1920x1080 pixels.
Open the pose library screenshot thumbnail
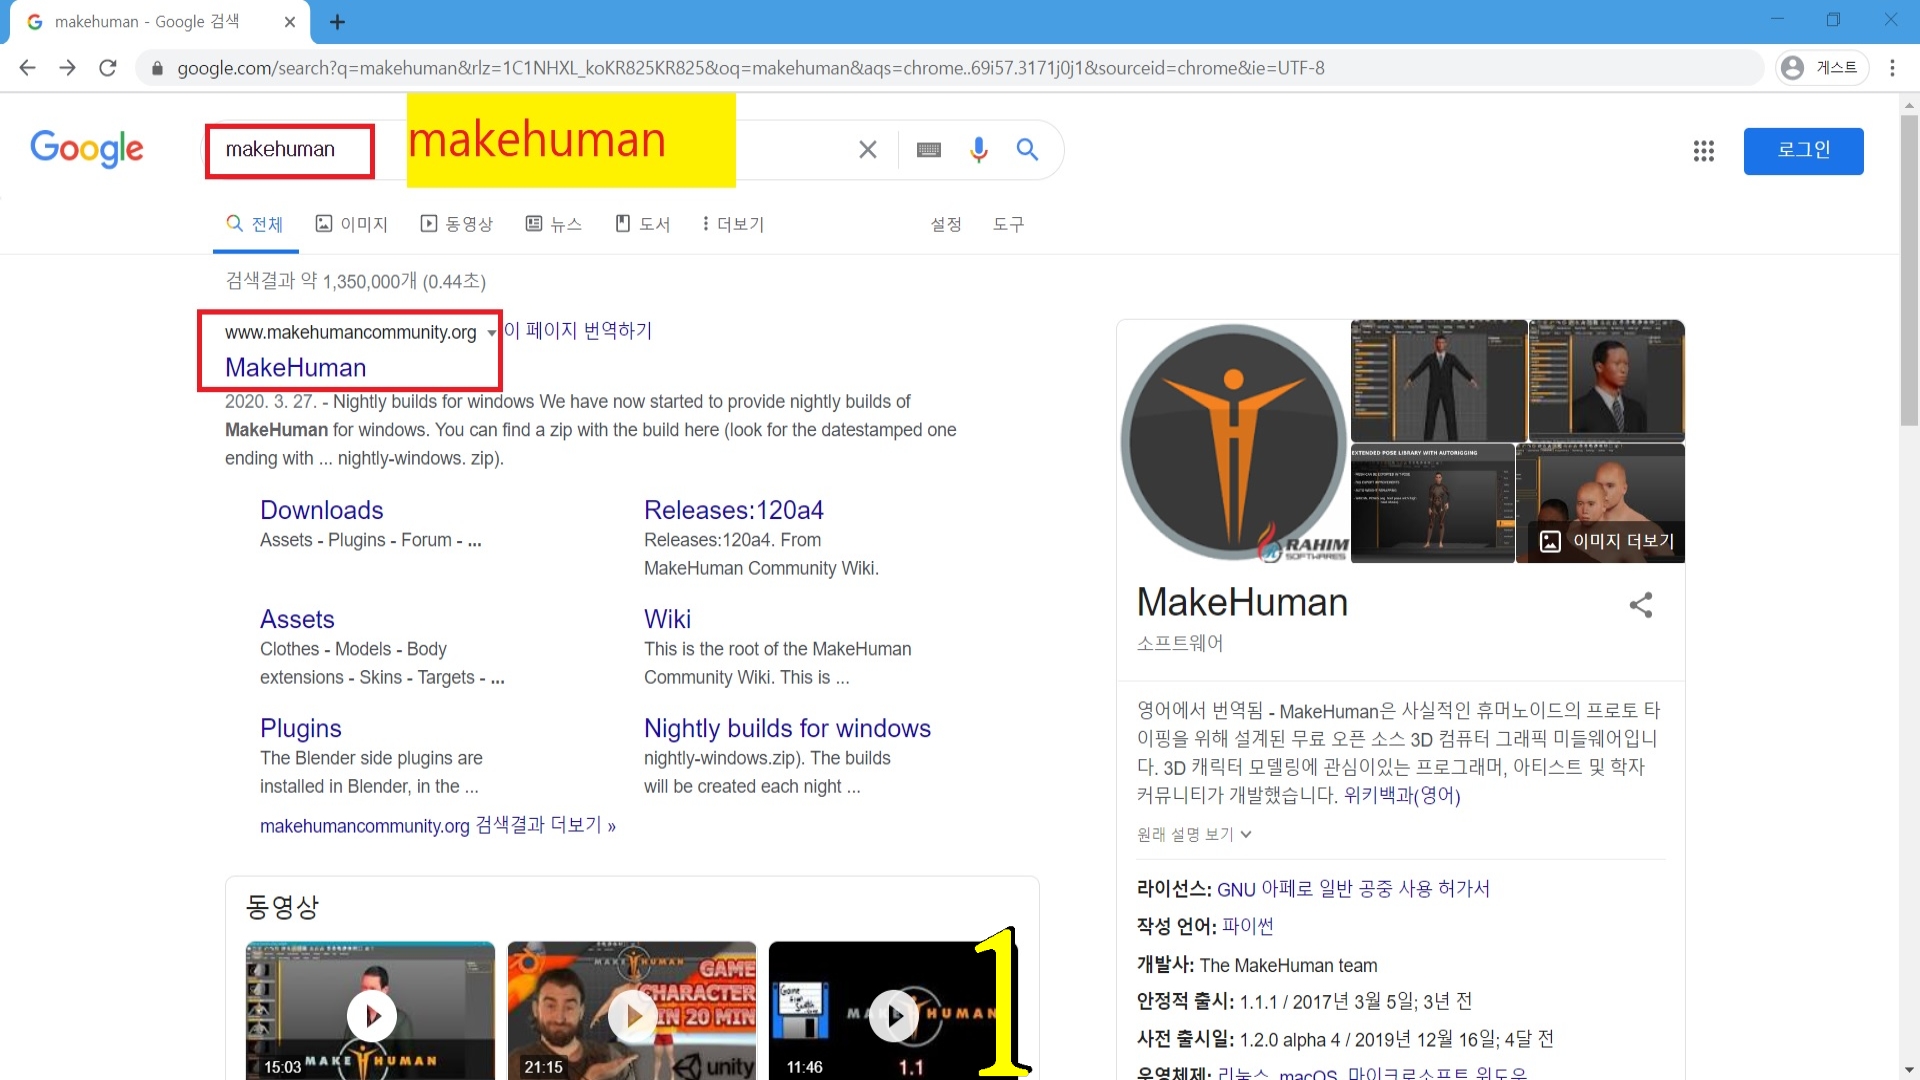click(1433, 504)
